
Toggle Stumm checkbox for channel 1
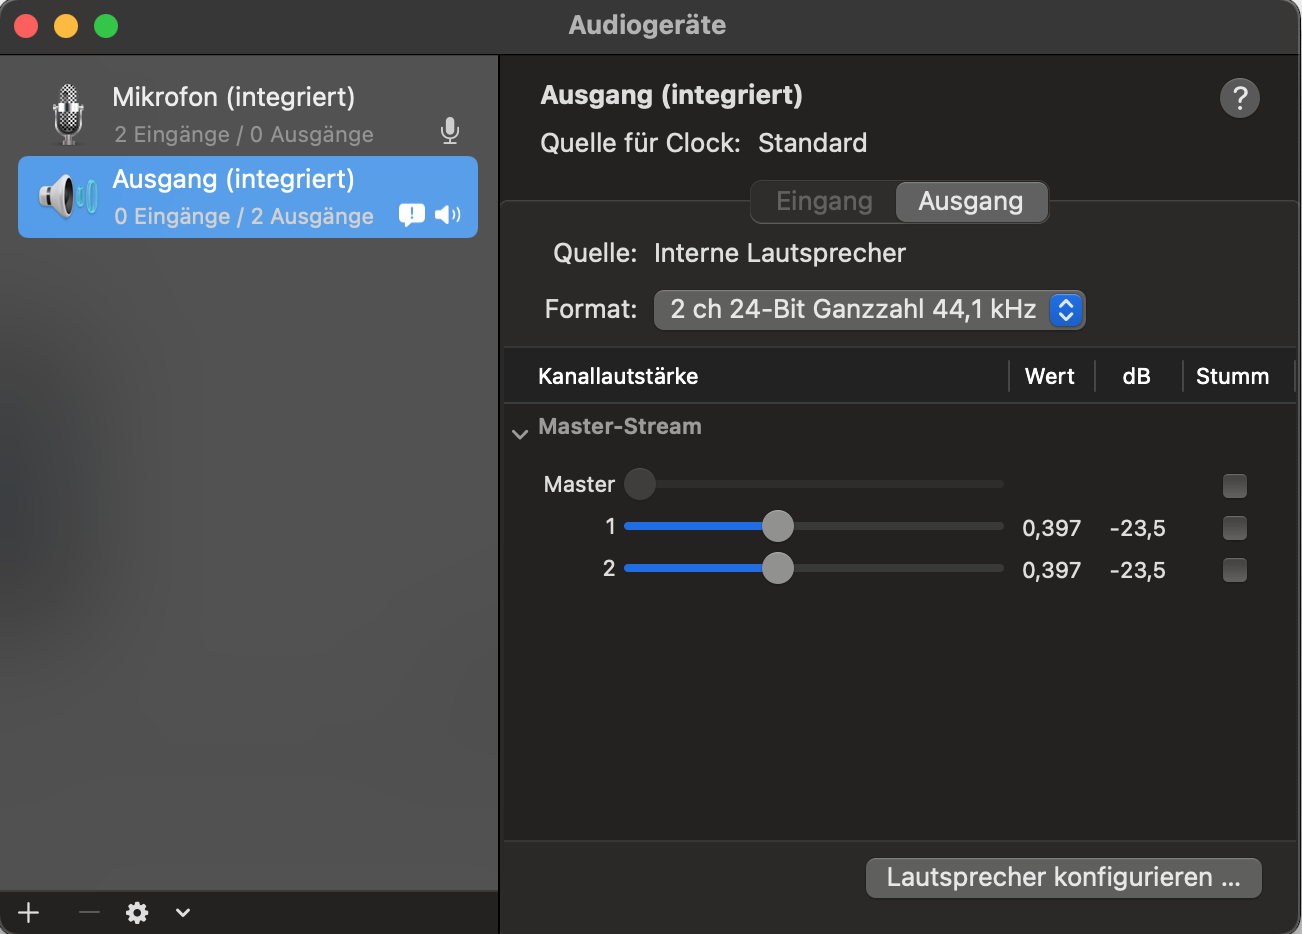click(x=1235, y=528)
